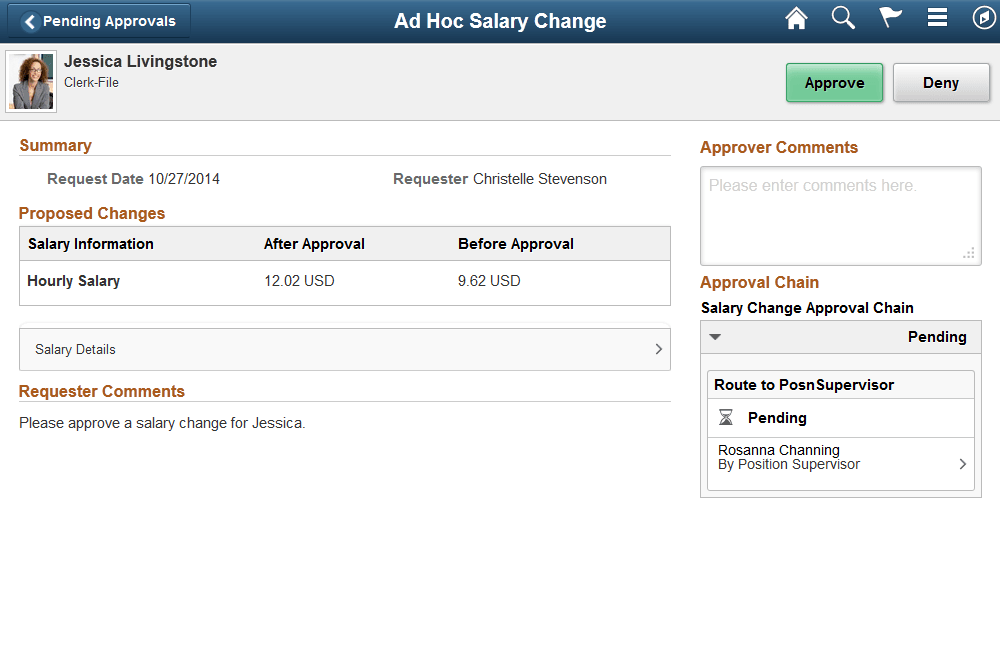Image resolution: width=1000 pixels, height=668 pixels.
Task: Open the Salary Details link
Action: (x=75, y=349)
